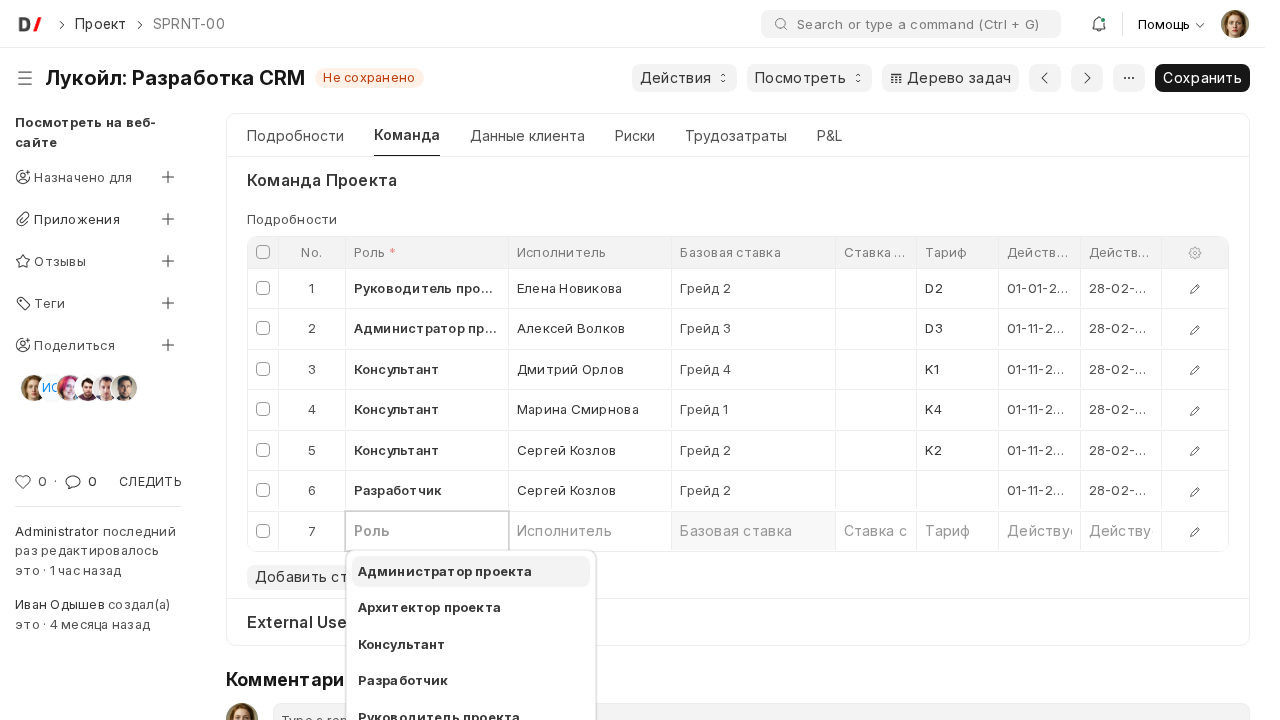
Task: Save the document with Сохранить
Action: pyautogui.click(x=1202, y=78)
